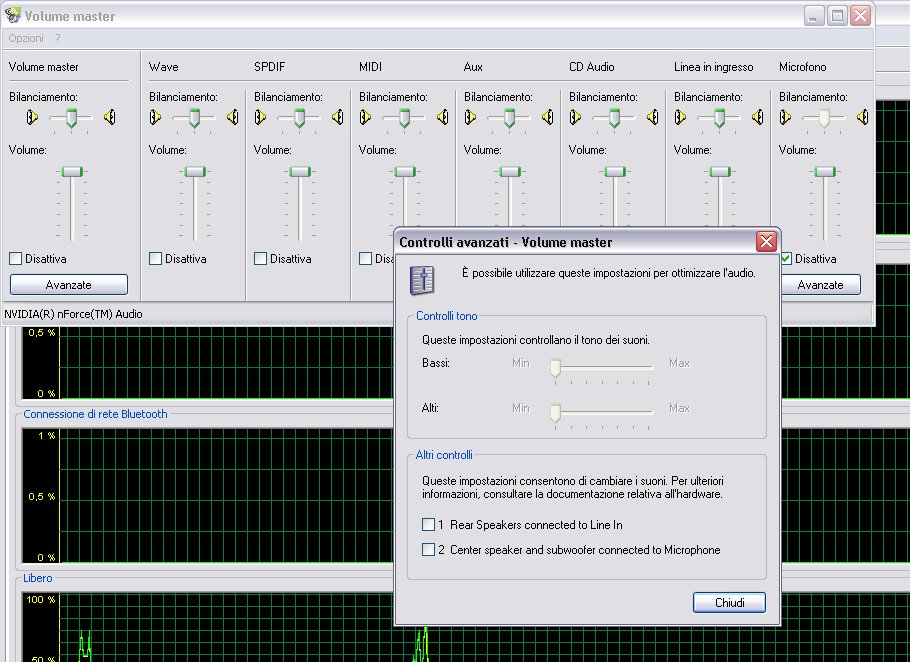Click the Aux volume slider thumb
Screen dimensions: 910x662
(x=510, y=172)
